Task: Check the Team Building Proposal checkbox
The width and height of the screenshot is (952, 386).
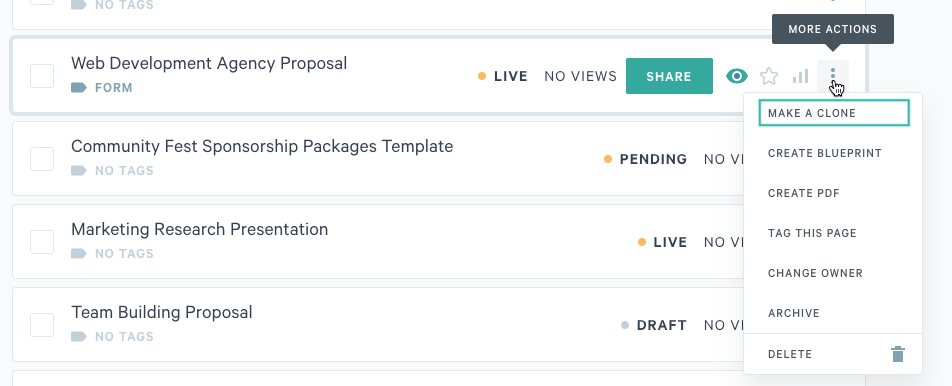Action: pyautogui.click(x=42, y=325)
